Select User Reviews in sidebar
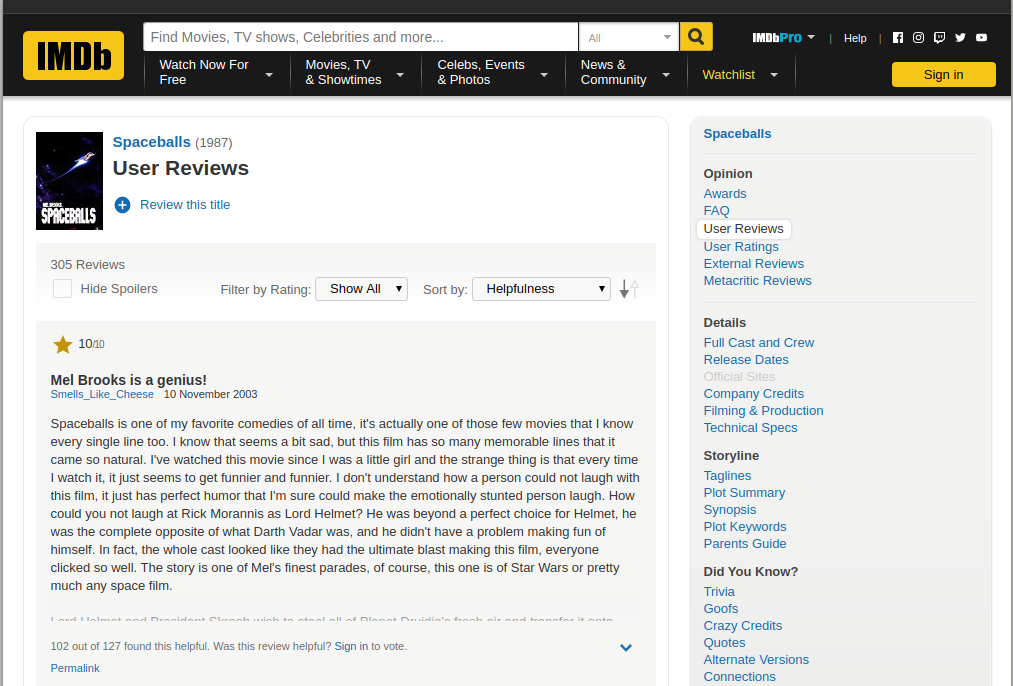Viewport: 1013px width, 686px height. (744, 229)
